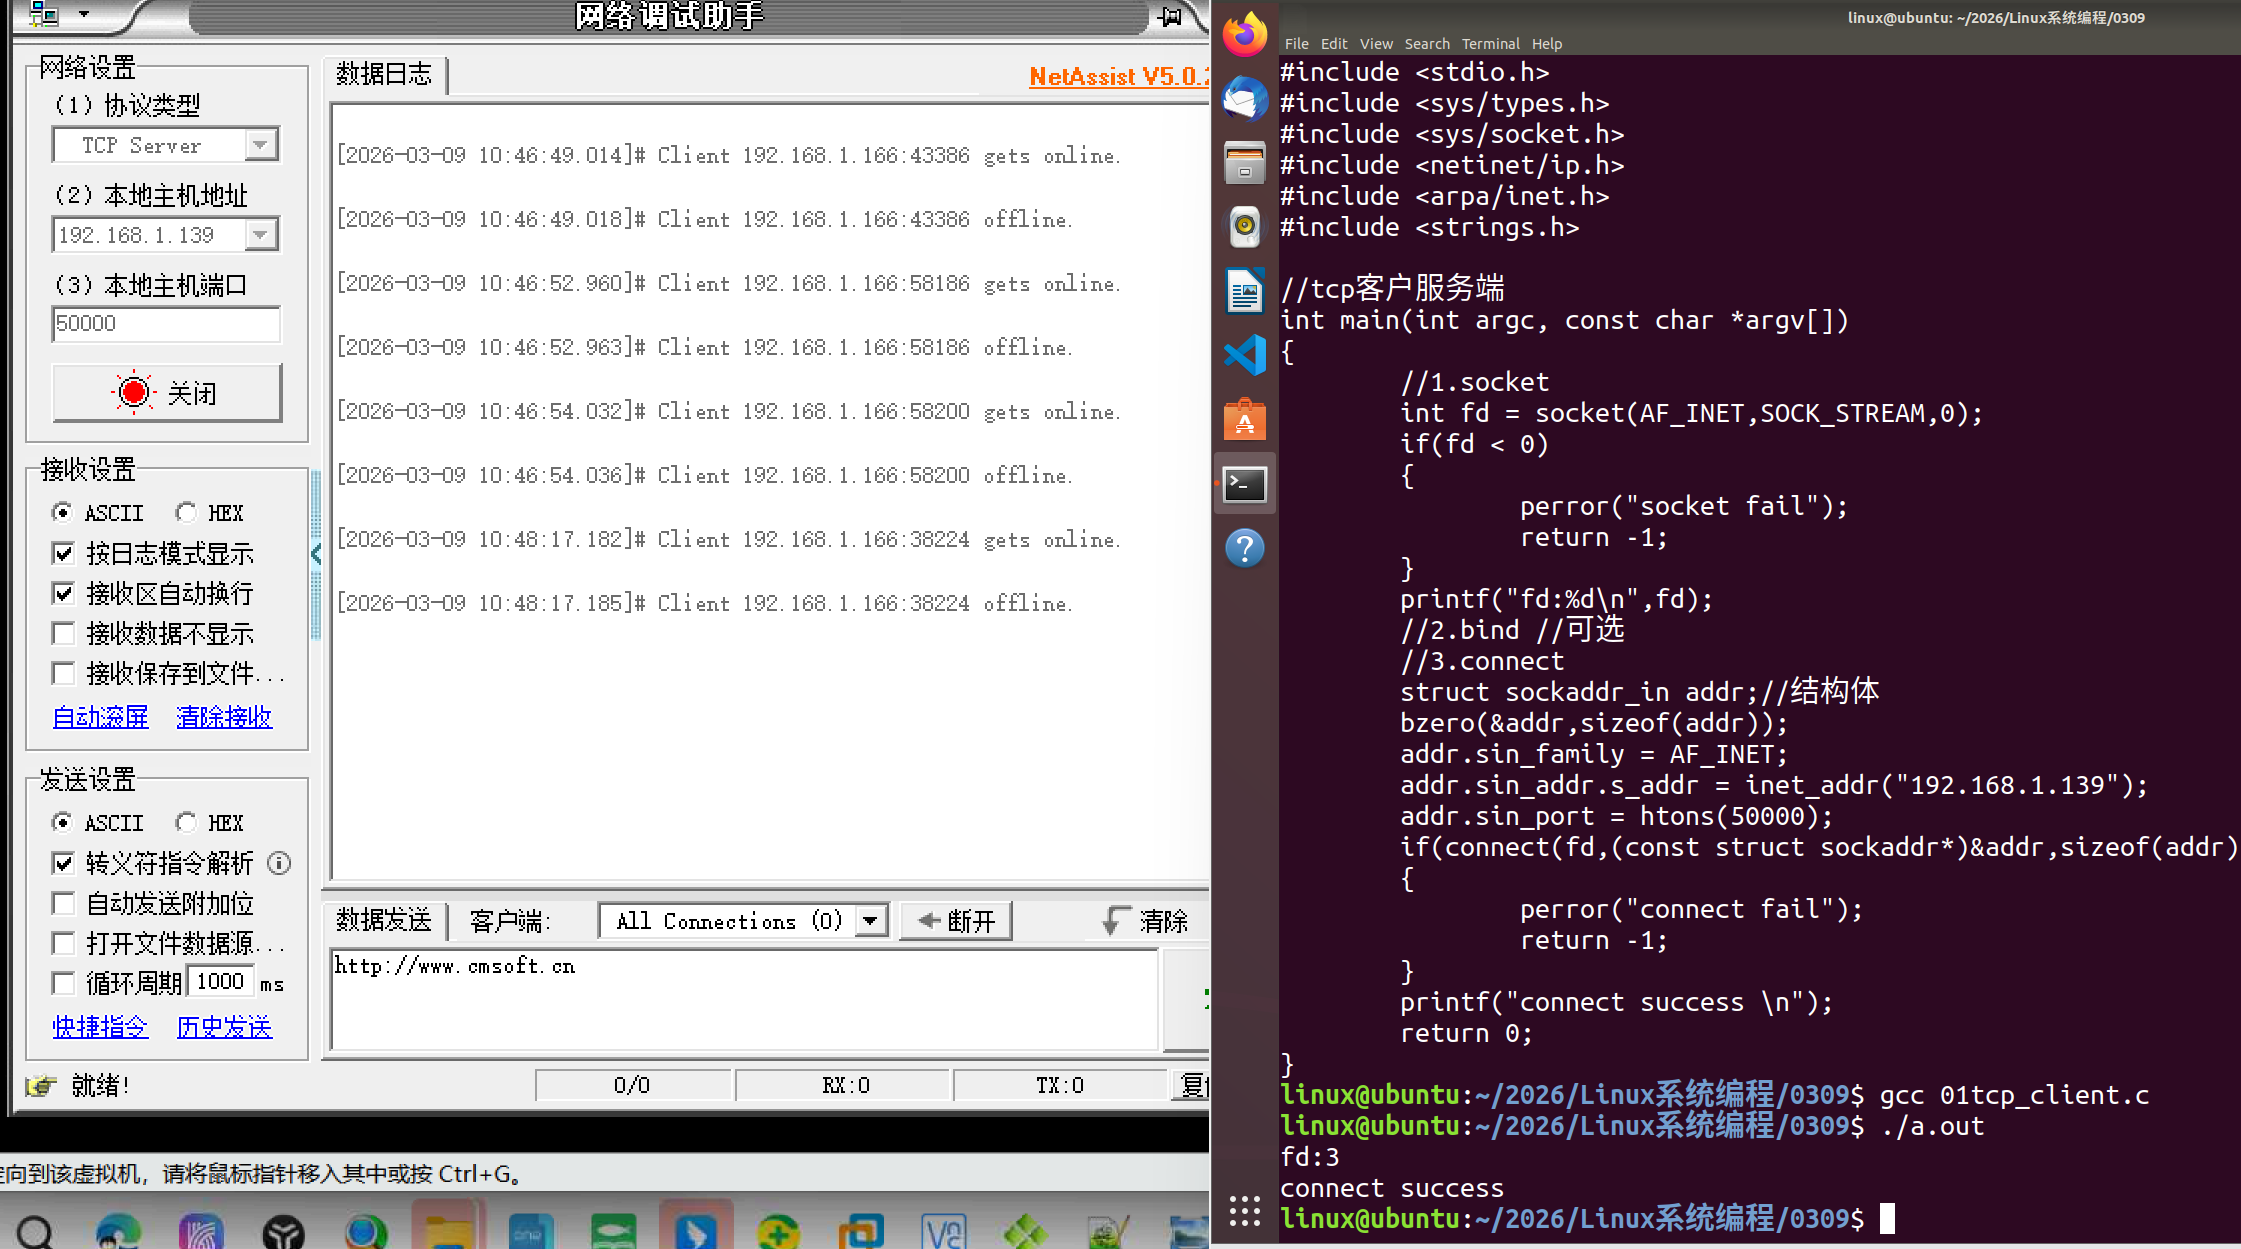Image resolution: width=2241 pixels, height=1249 pixels.
Task: Open the Terminal menu in menu bar
Action: coord(1490,44)
